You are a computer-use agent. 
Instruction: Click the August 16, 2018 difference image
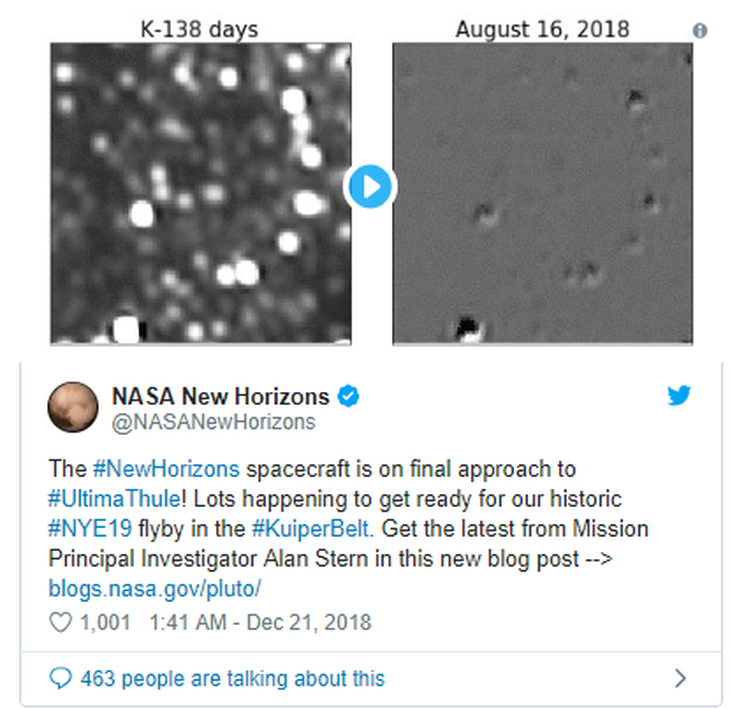click(542, 194)
